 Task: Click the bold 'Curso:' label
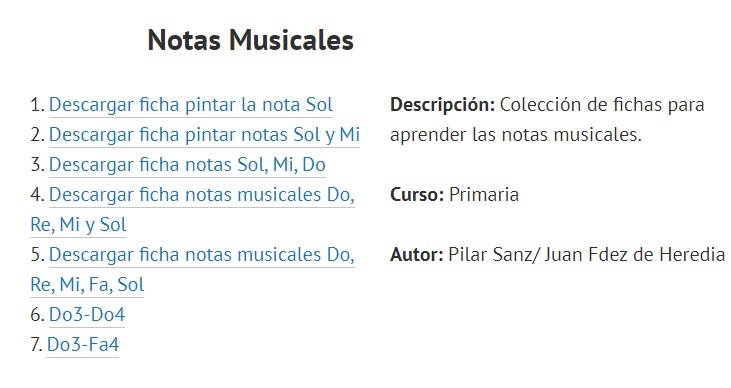click(417, 194)
